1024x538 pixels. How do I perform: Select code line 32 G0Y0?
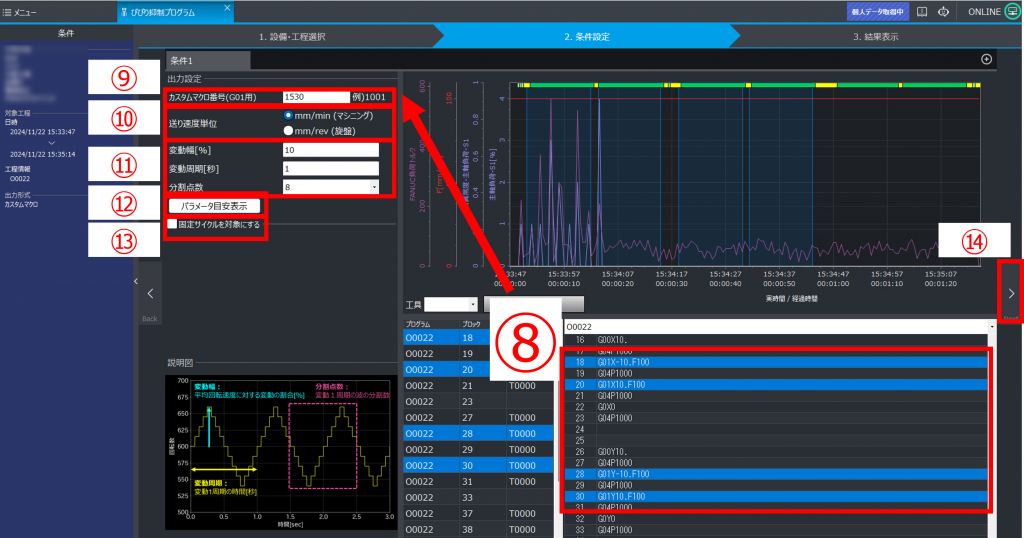[776, 519]
